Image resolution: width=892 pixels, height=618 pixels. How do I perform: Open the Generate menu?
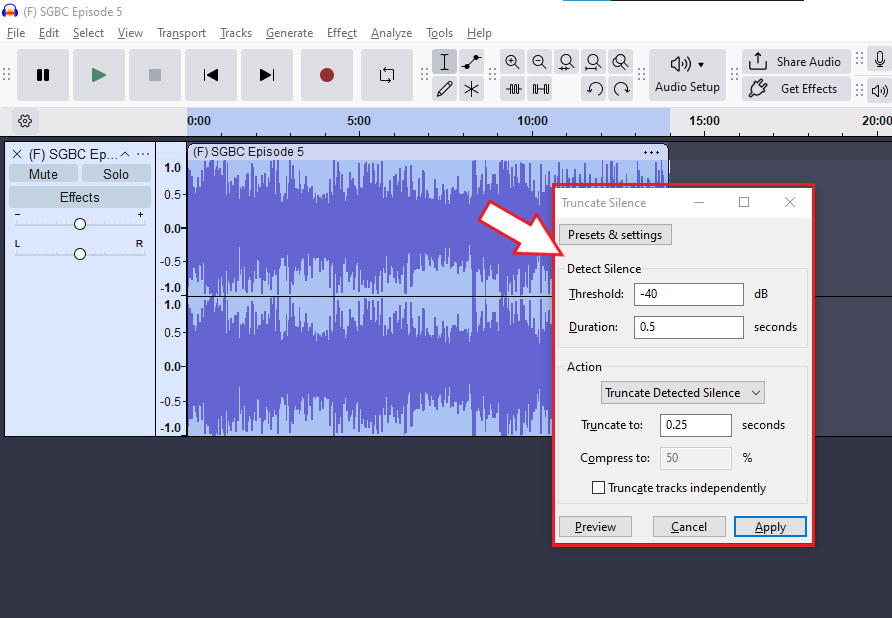coord(289,33)
